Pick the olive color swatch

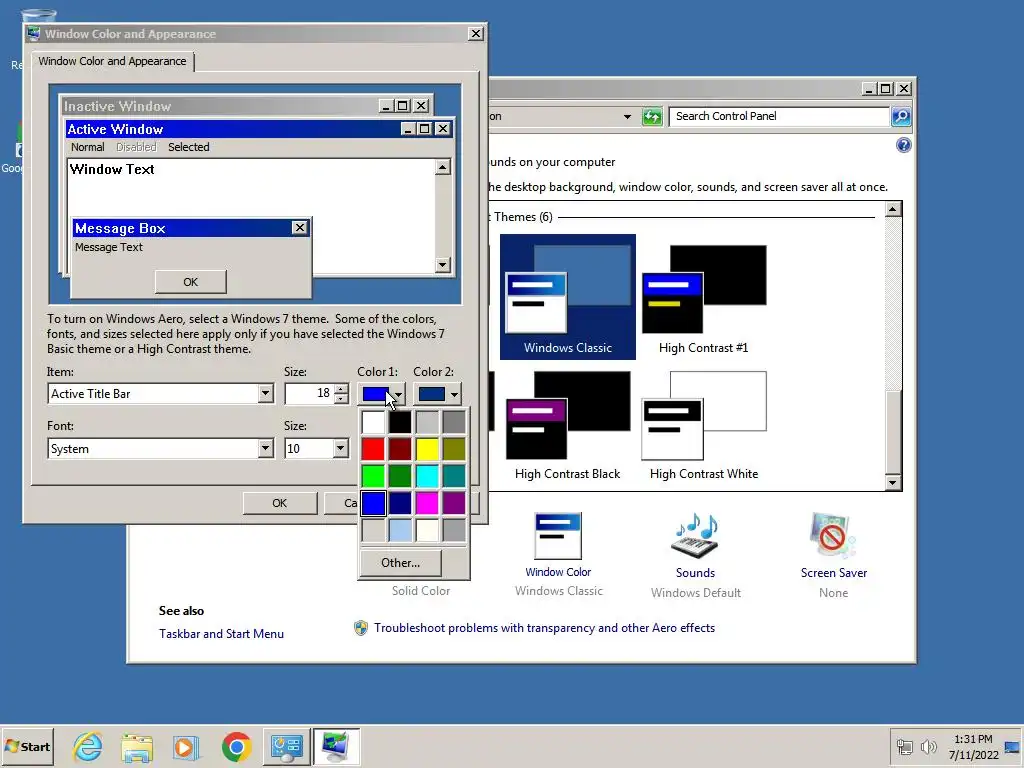coord(454,449)
